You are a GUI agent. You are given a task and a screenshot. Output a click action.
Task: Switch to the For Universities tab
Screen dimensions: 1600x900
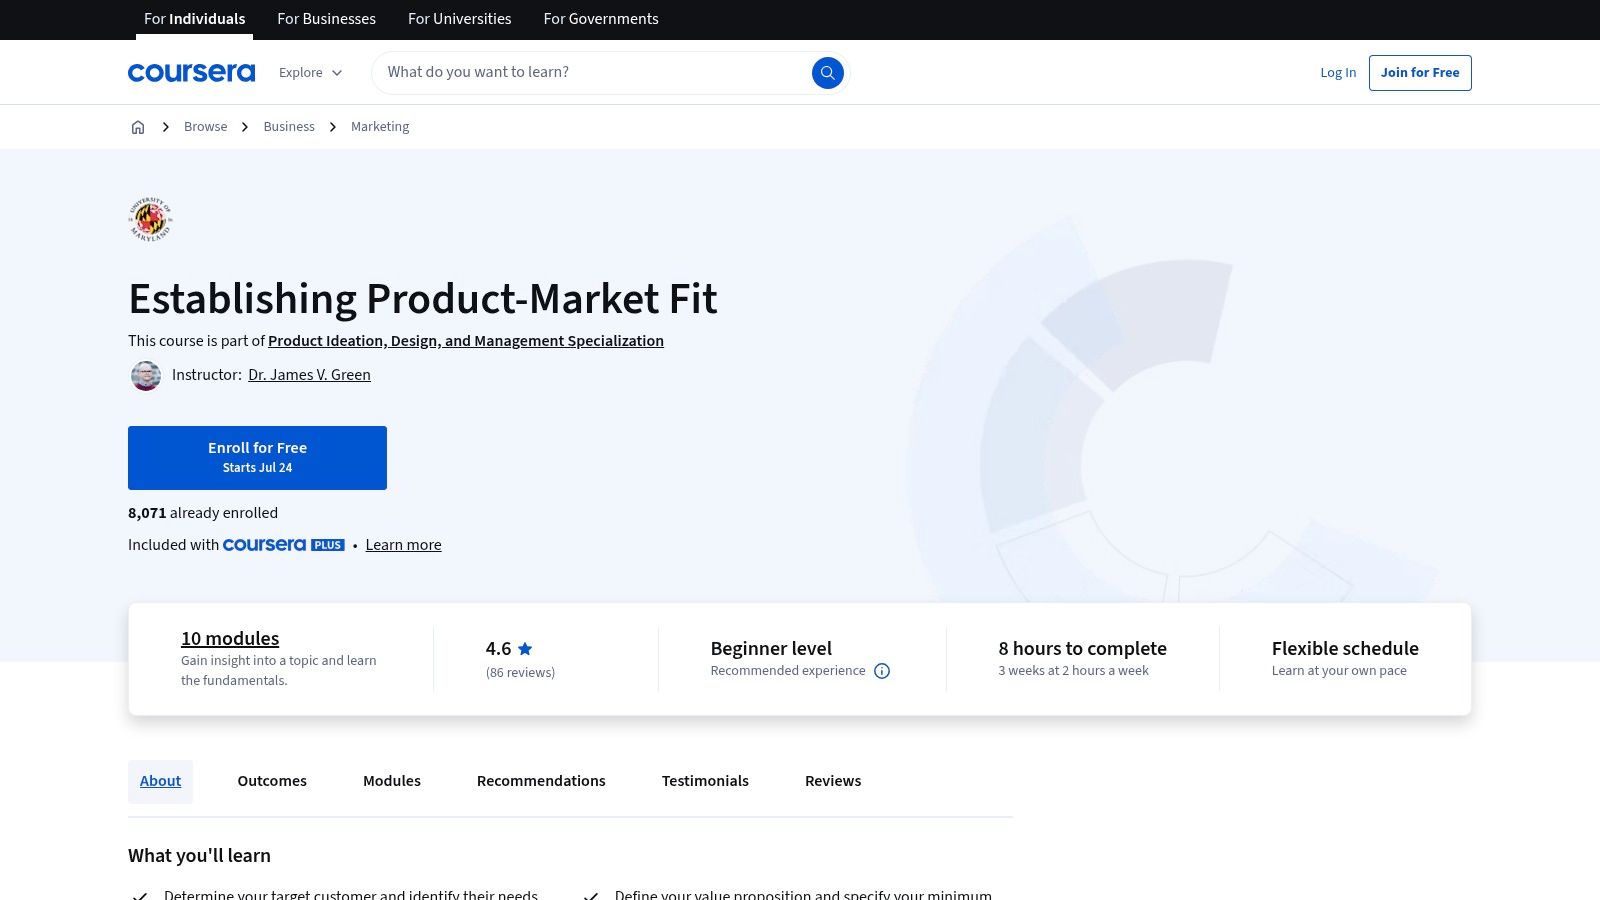click(459, 19)
